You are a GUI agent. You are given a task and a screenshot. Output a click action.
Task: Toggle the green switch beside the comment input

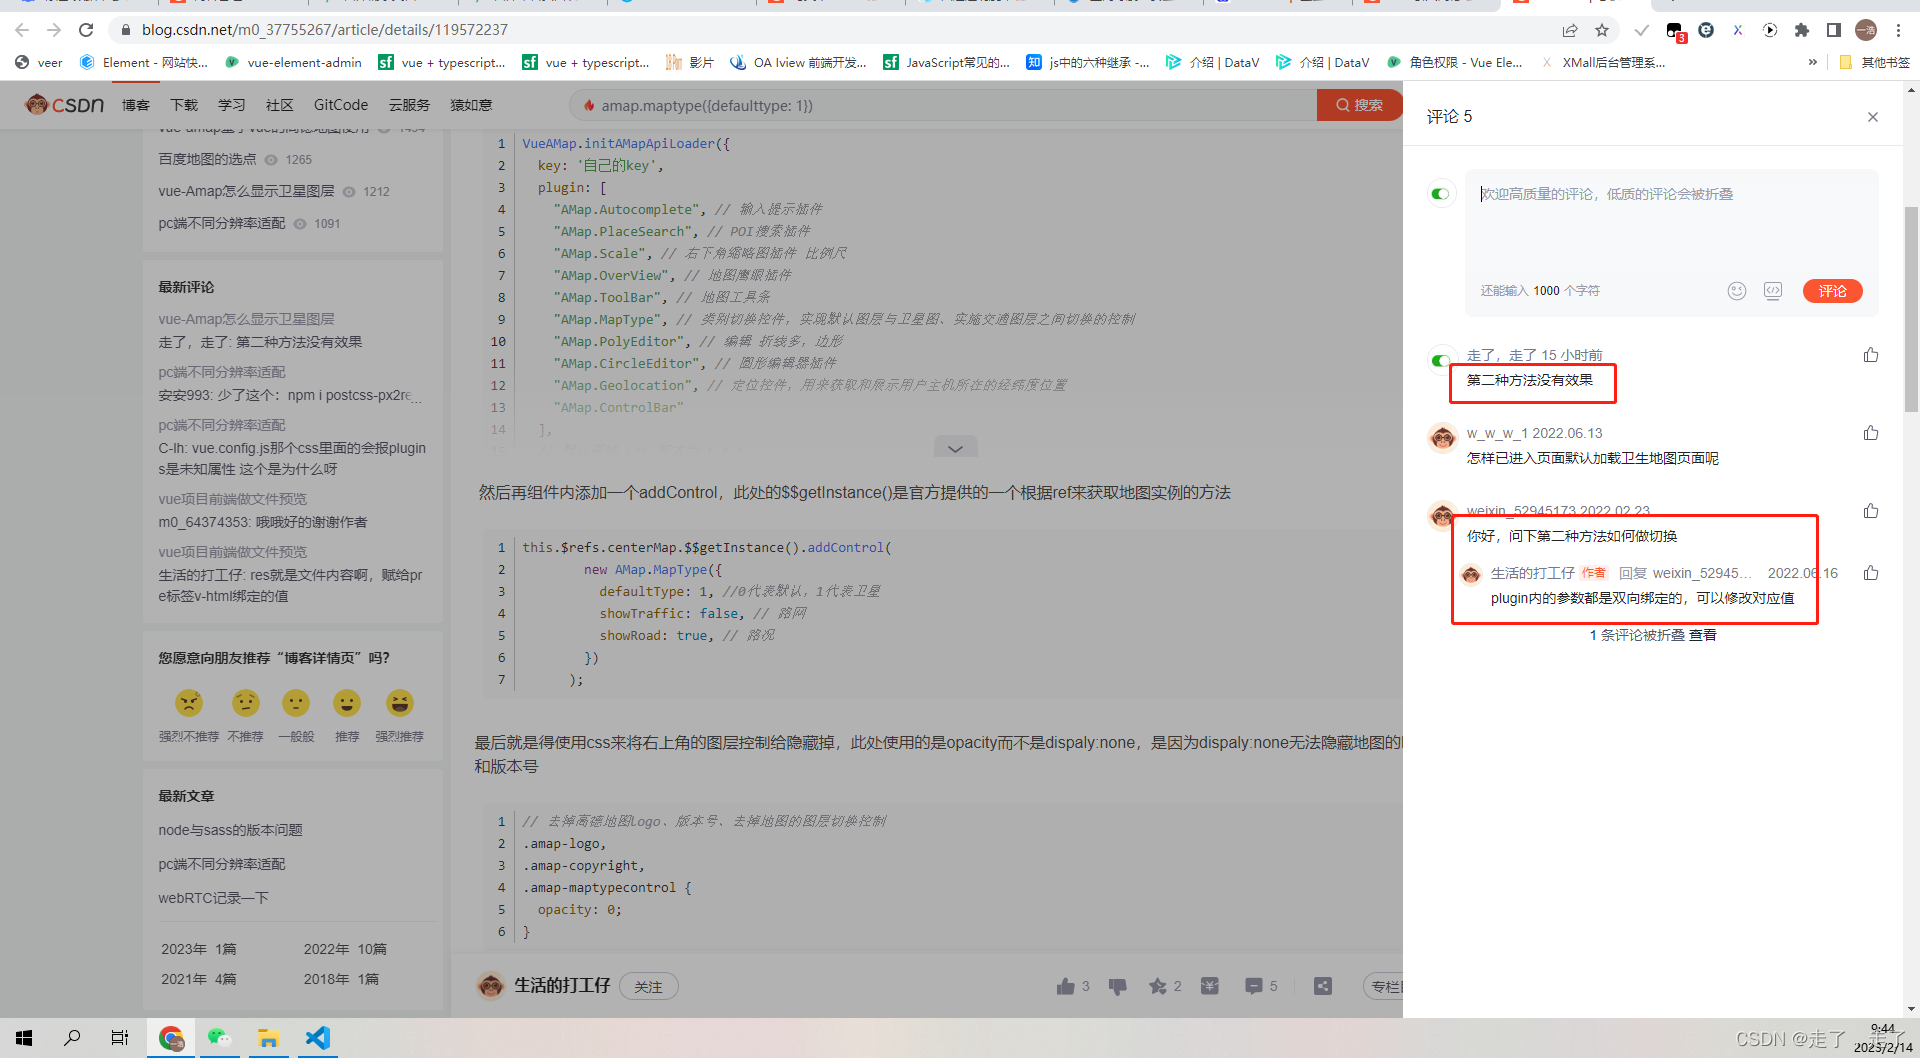(1440, 193)
